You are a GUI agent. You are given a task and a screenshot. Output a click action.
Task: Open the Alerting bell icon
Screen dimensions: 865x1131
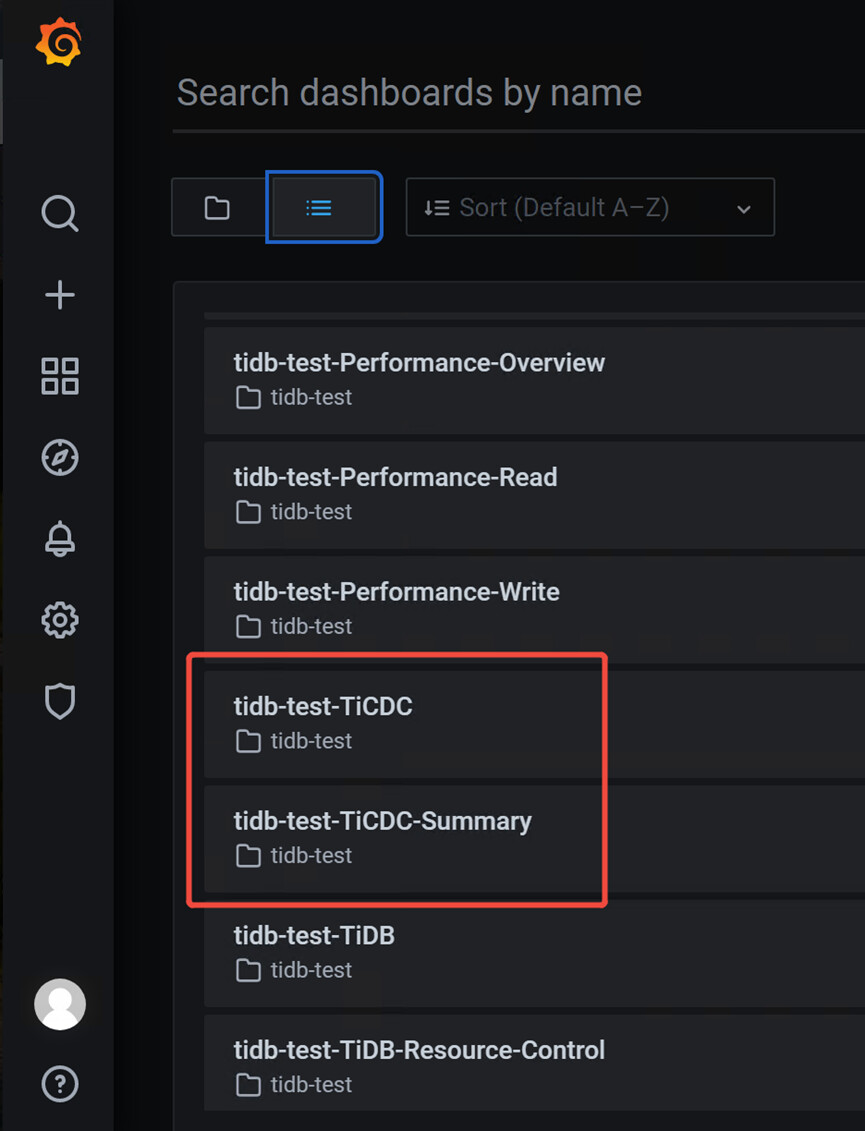coord(60,539)
